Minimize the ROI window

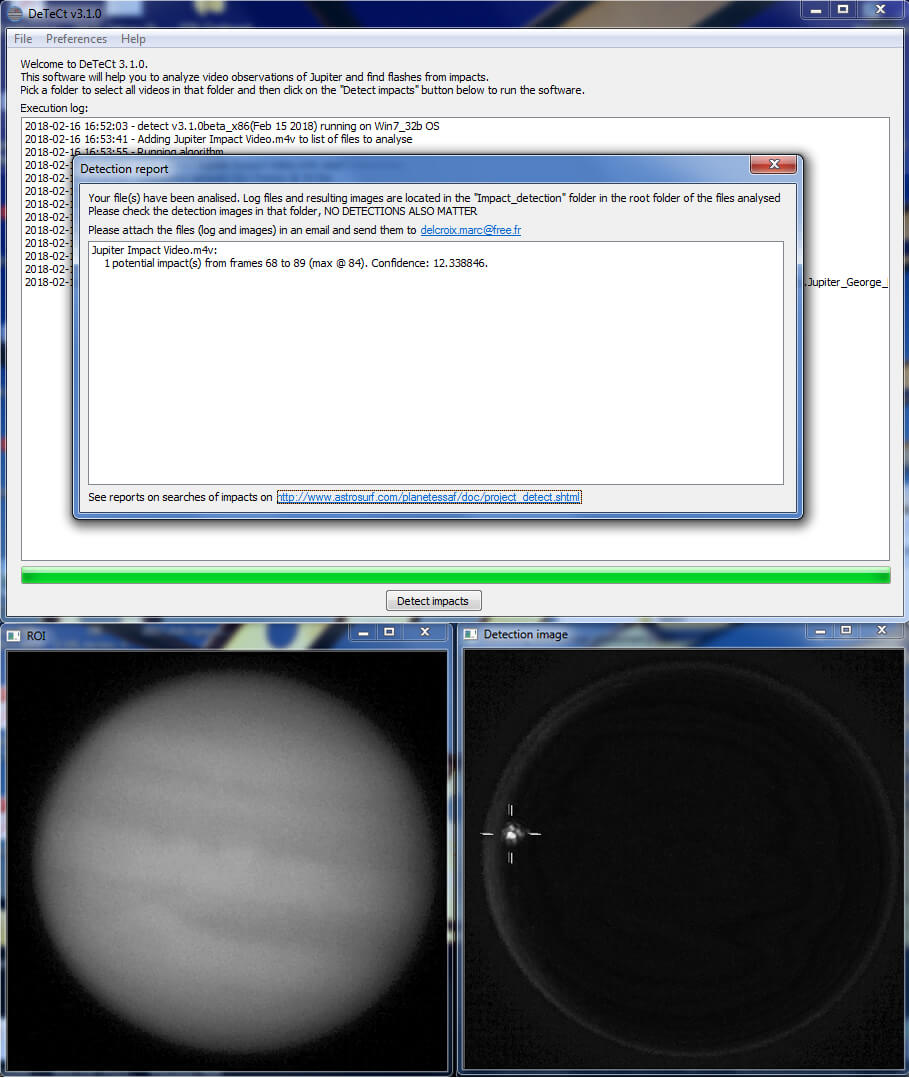[363, 632]
